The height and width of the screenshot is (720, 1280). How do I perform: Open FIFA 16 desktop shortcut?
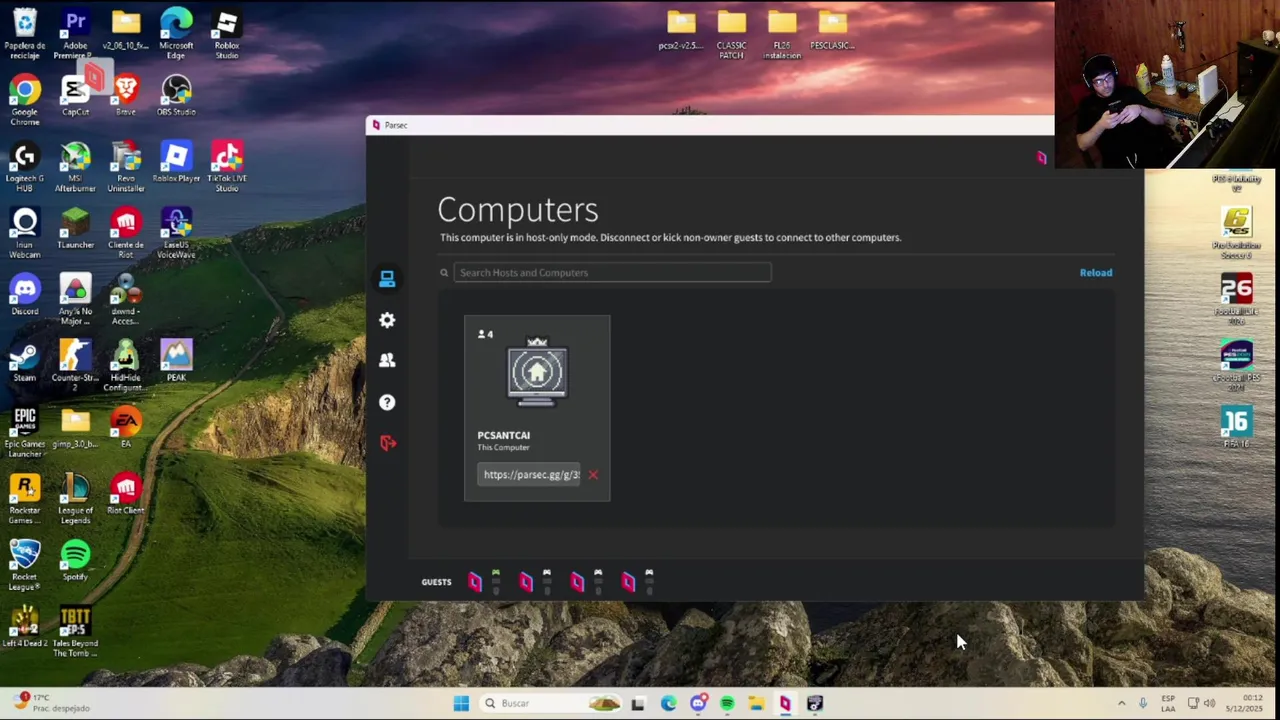[1236, 428]
